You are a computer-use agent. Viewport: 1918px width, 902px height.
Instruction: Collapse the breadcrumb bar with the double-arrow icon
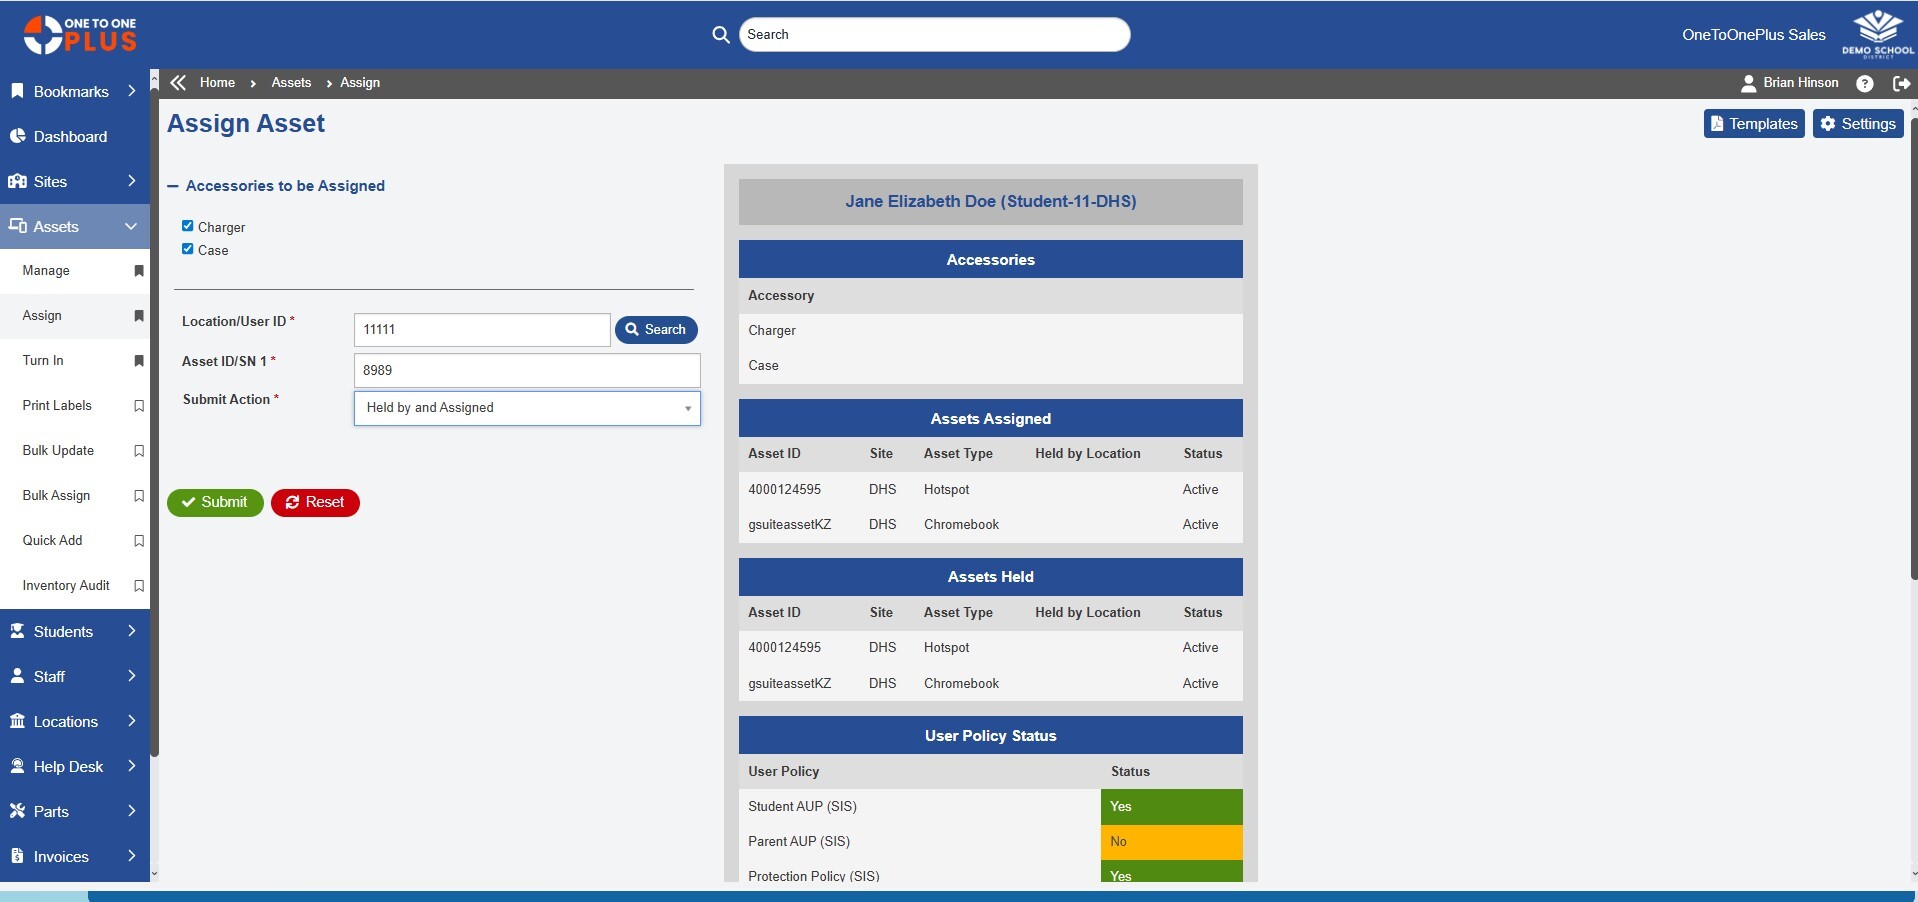[178, 82]
